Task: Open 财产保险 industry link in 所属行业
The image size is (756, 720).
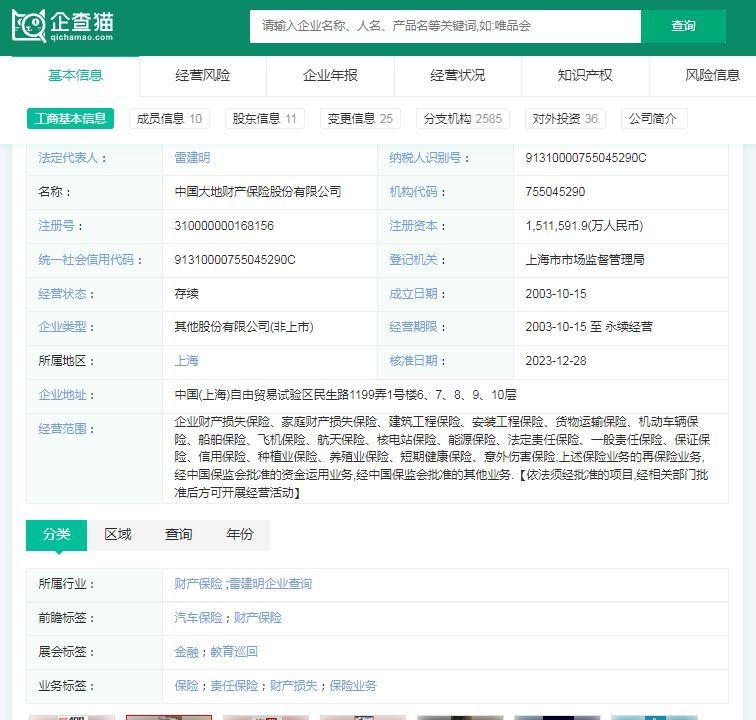Action: click(x=198, y=584)
